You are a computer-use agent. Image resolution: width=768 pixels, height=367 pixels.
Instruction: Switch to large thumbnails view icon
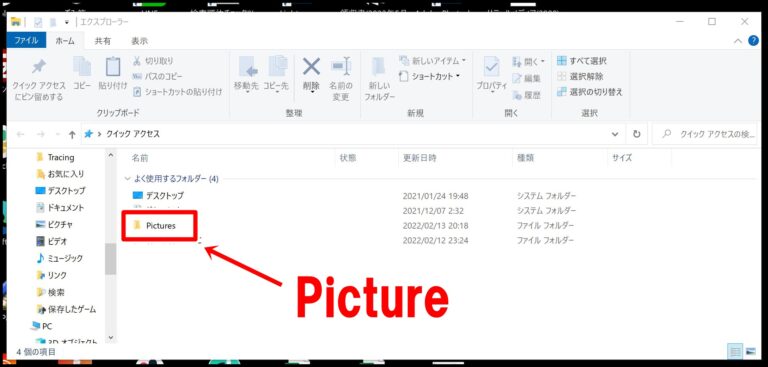click(x=750, y=352)
